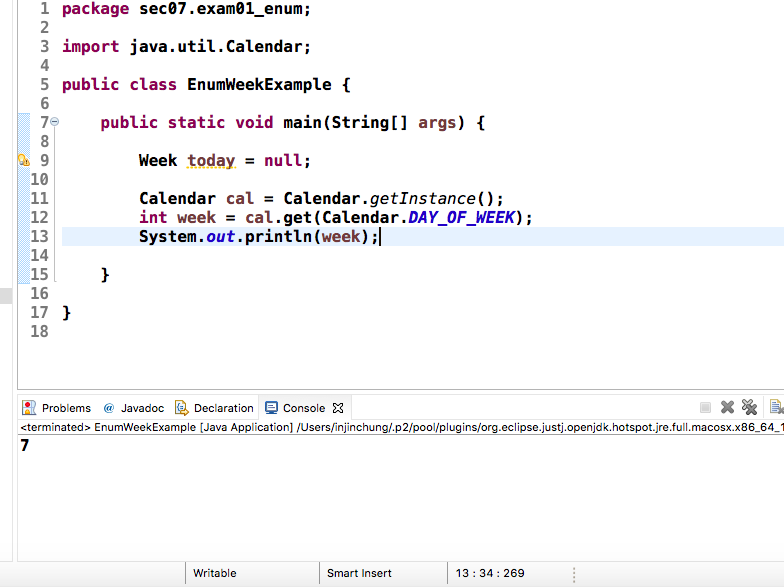Click 'int' keyword on line 12

coord(153,218)
